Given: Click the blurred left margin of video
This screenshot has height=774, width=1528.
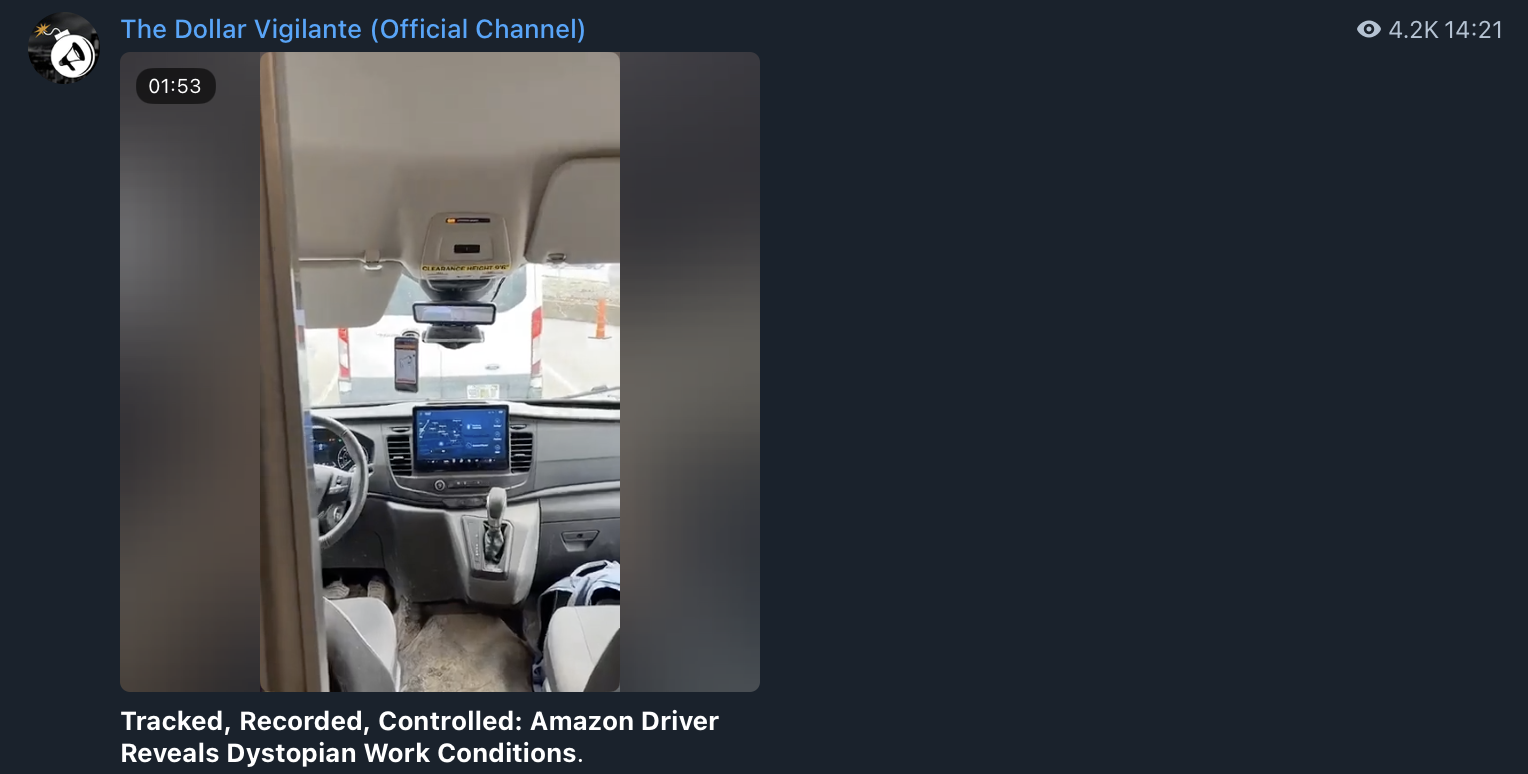Looking at the screenshot, I should point(190,372).
